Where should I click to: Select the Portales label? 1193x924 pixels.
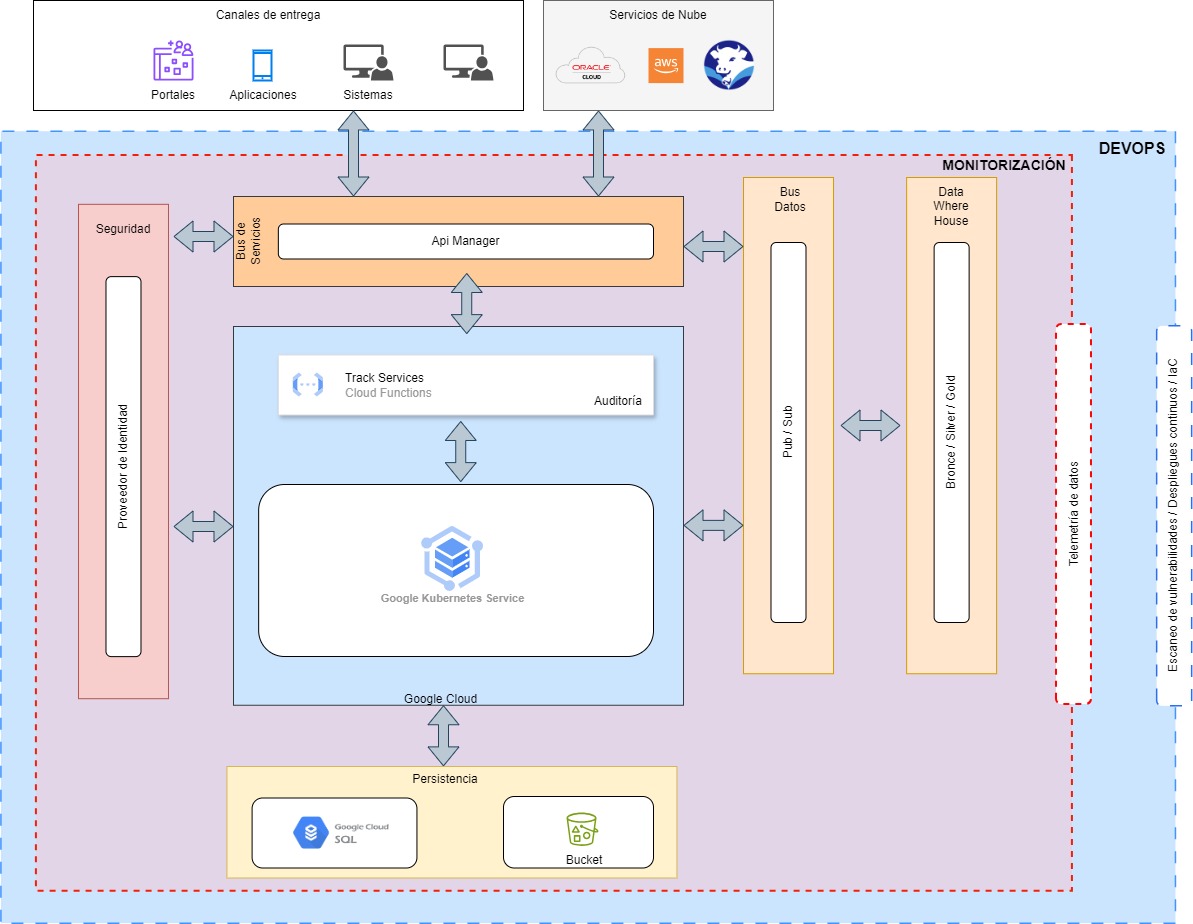point(173,94)
